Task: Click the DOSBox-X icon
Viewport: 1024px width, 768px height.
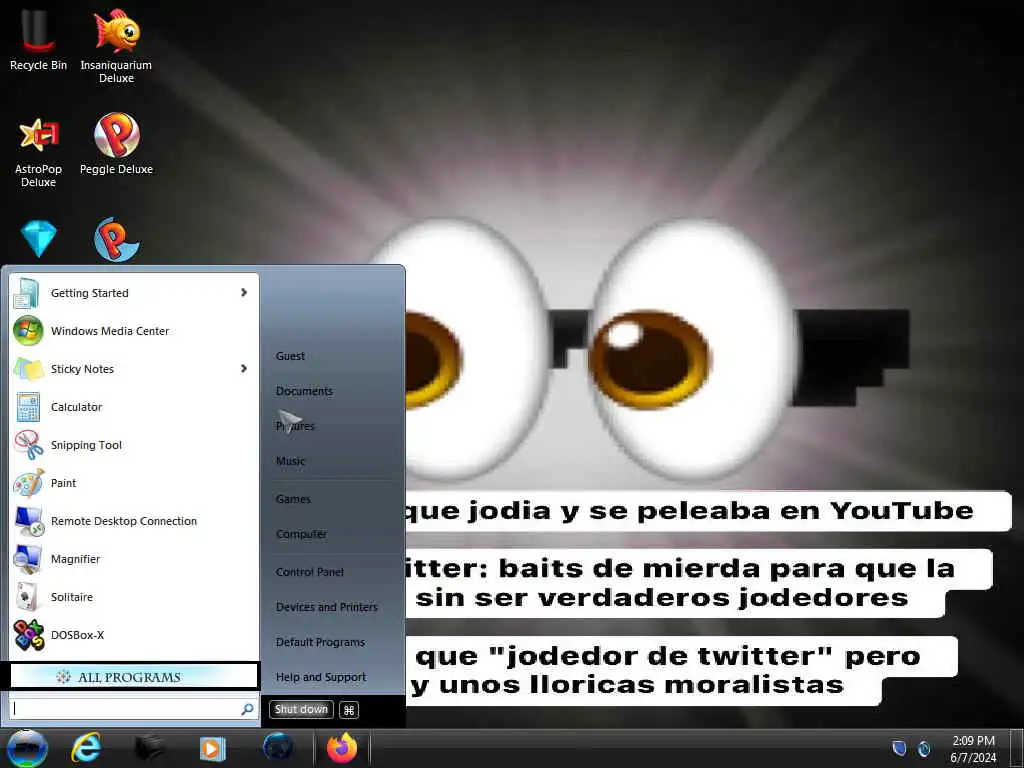Action: click(29, 635)
